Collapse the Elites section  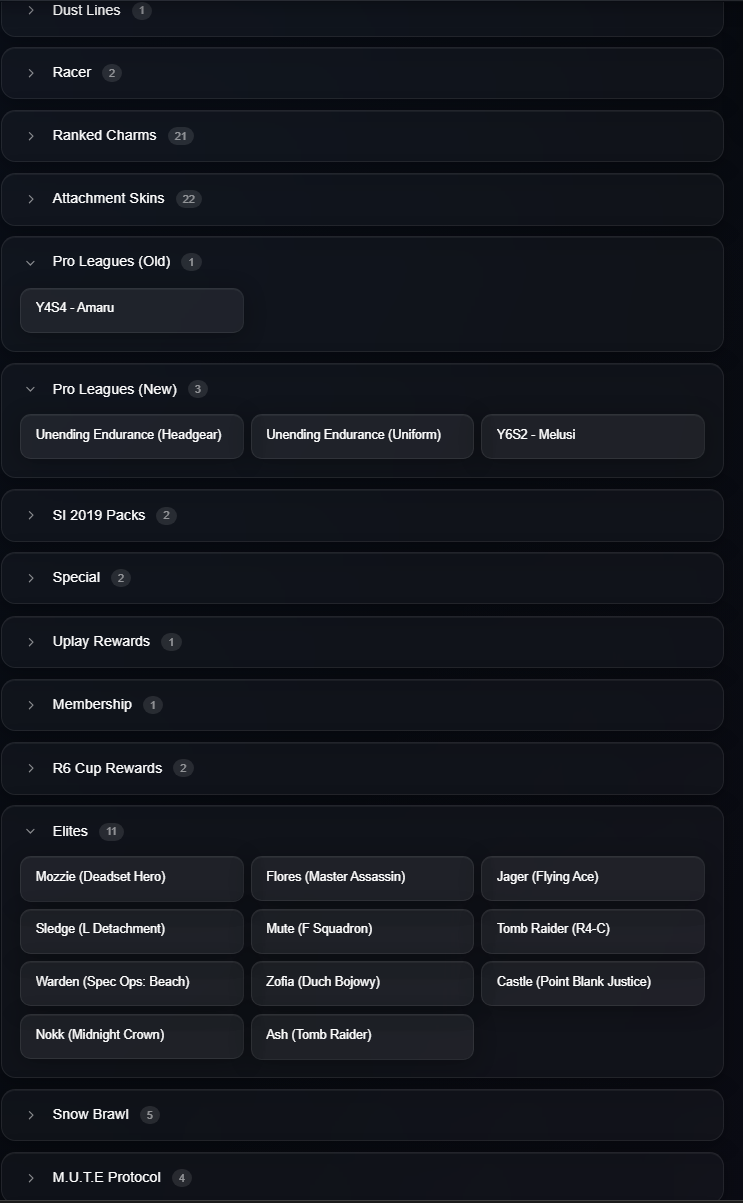pos(70,831)
